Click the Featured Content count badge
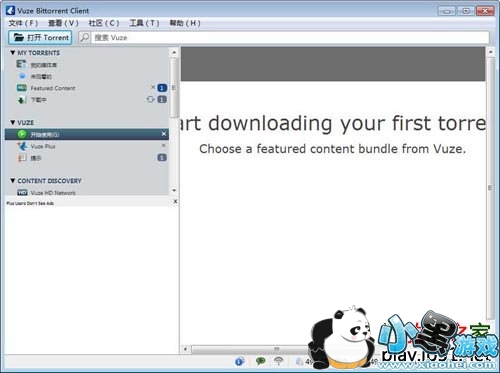Screen dimensions: 500x373 click(162, 88)
